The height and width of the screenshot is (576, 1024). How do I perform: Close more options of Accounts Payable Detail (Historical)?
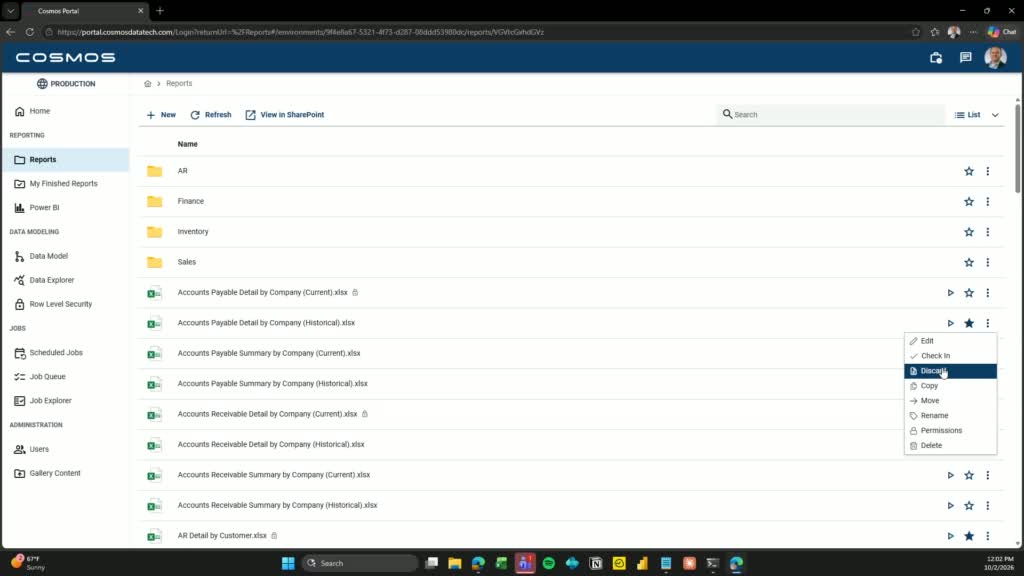tap(987, 323)
